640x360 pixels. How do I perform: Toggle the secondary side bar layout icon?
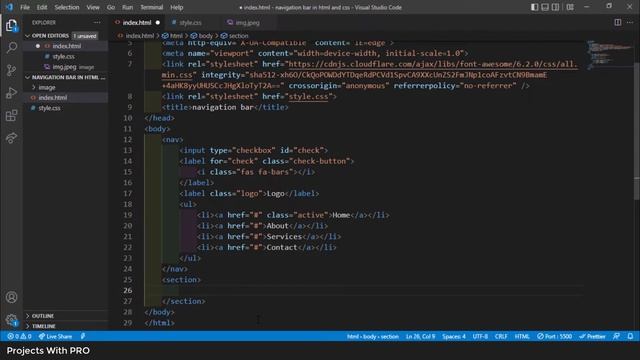[556, 7]
